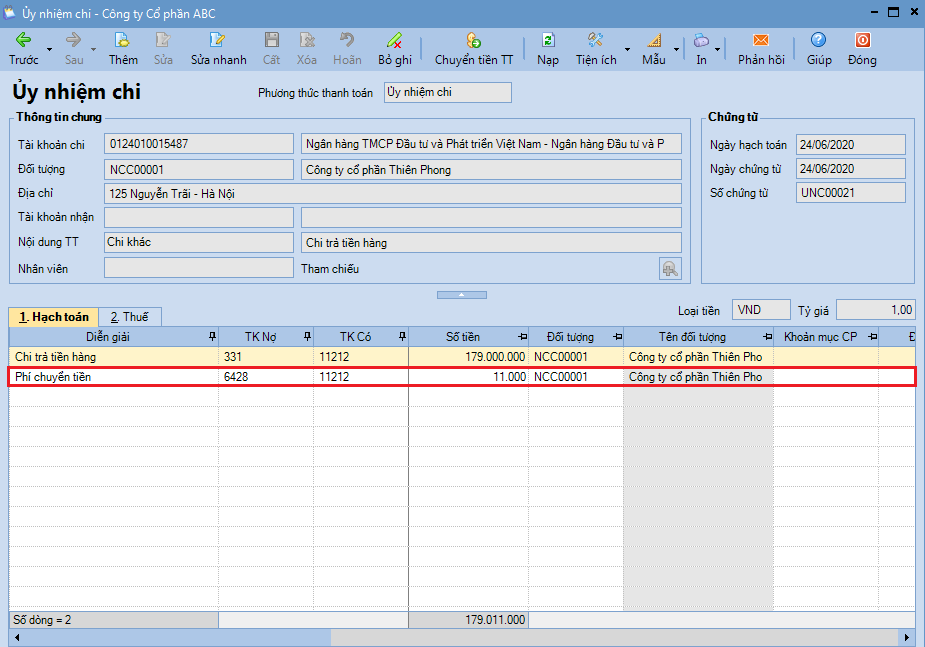
Task: Click the horizontal scrollbar left arrow
Action: [x=17, y=637]
